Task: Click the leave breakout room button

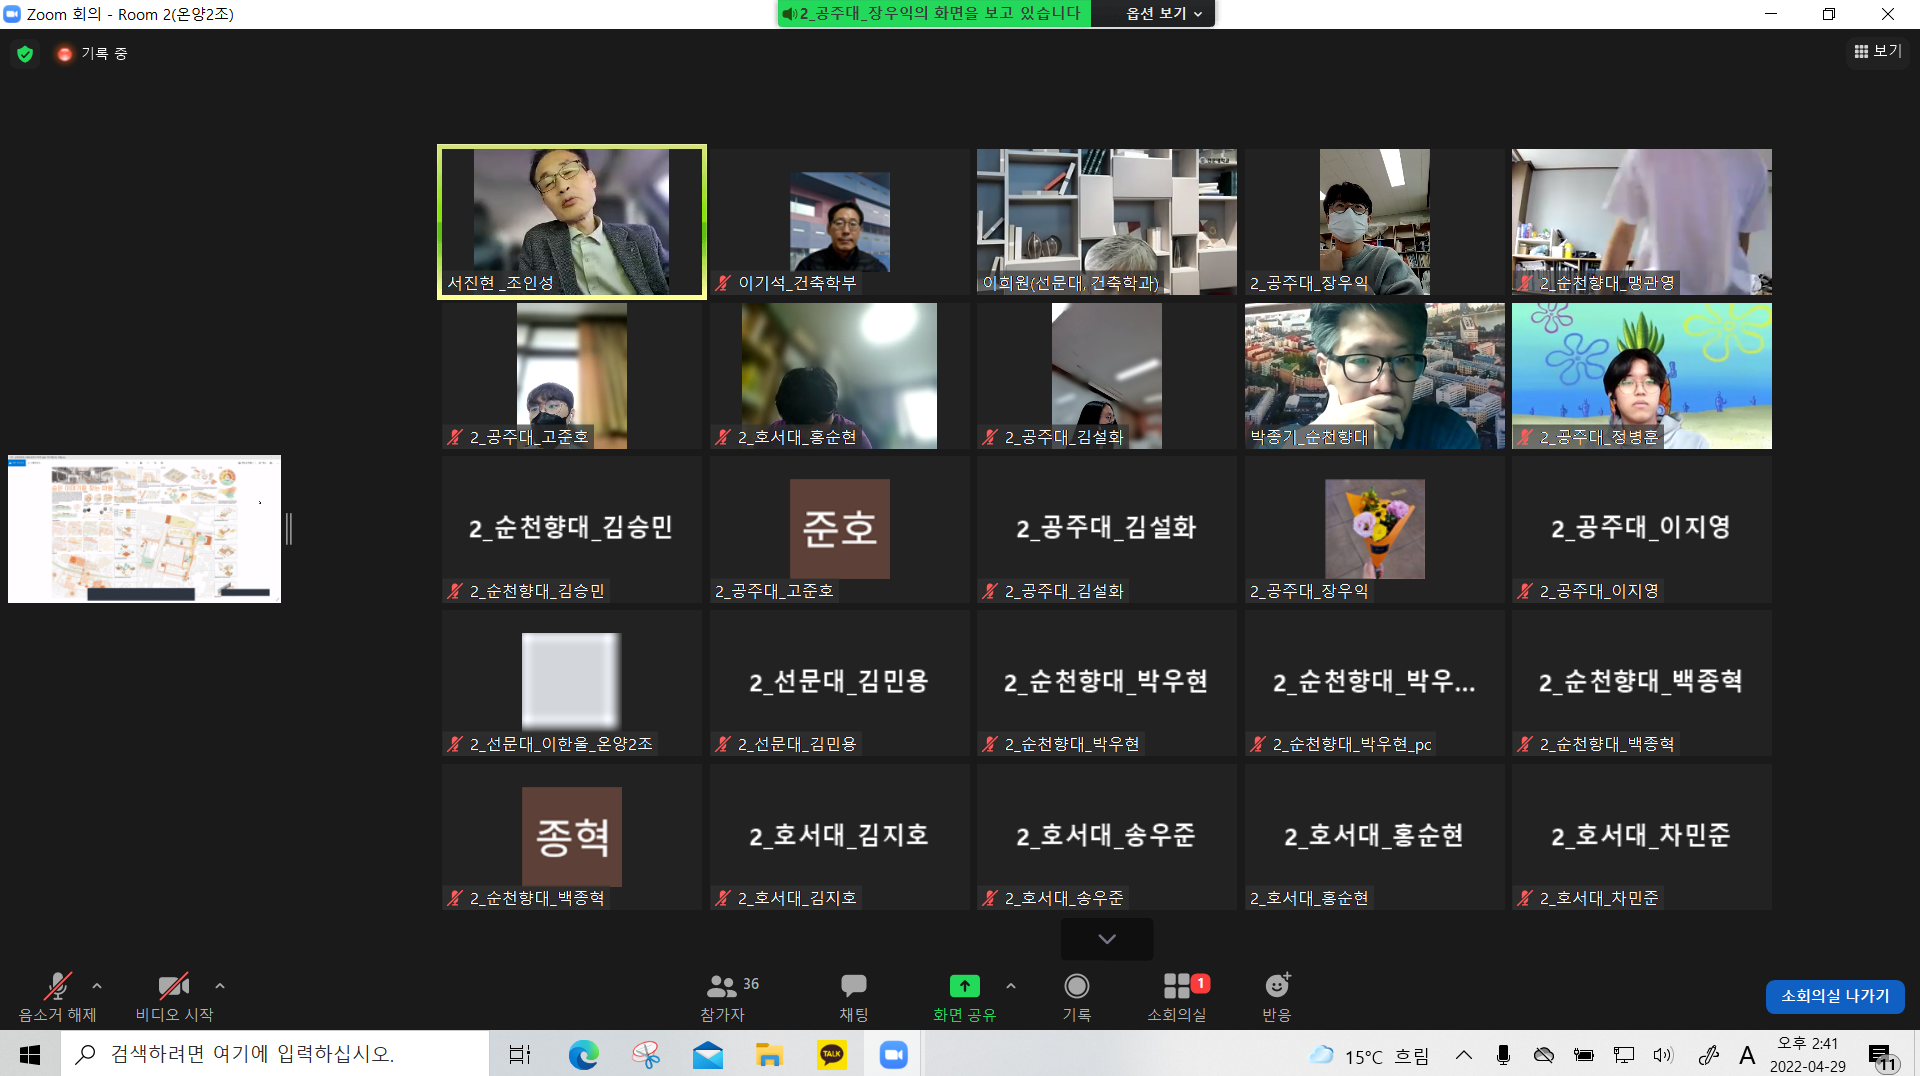Action: click(x=1834, y=996)
